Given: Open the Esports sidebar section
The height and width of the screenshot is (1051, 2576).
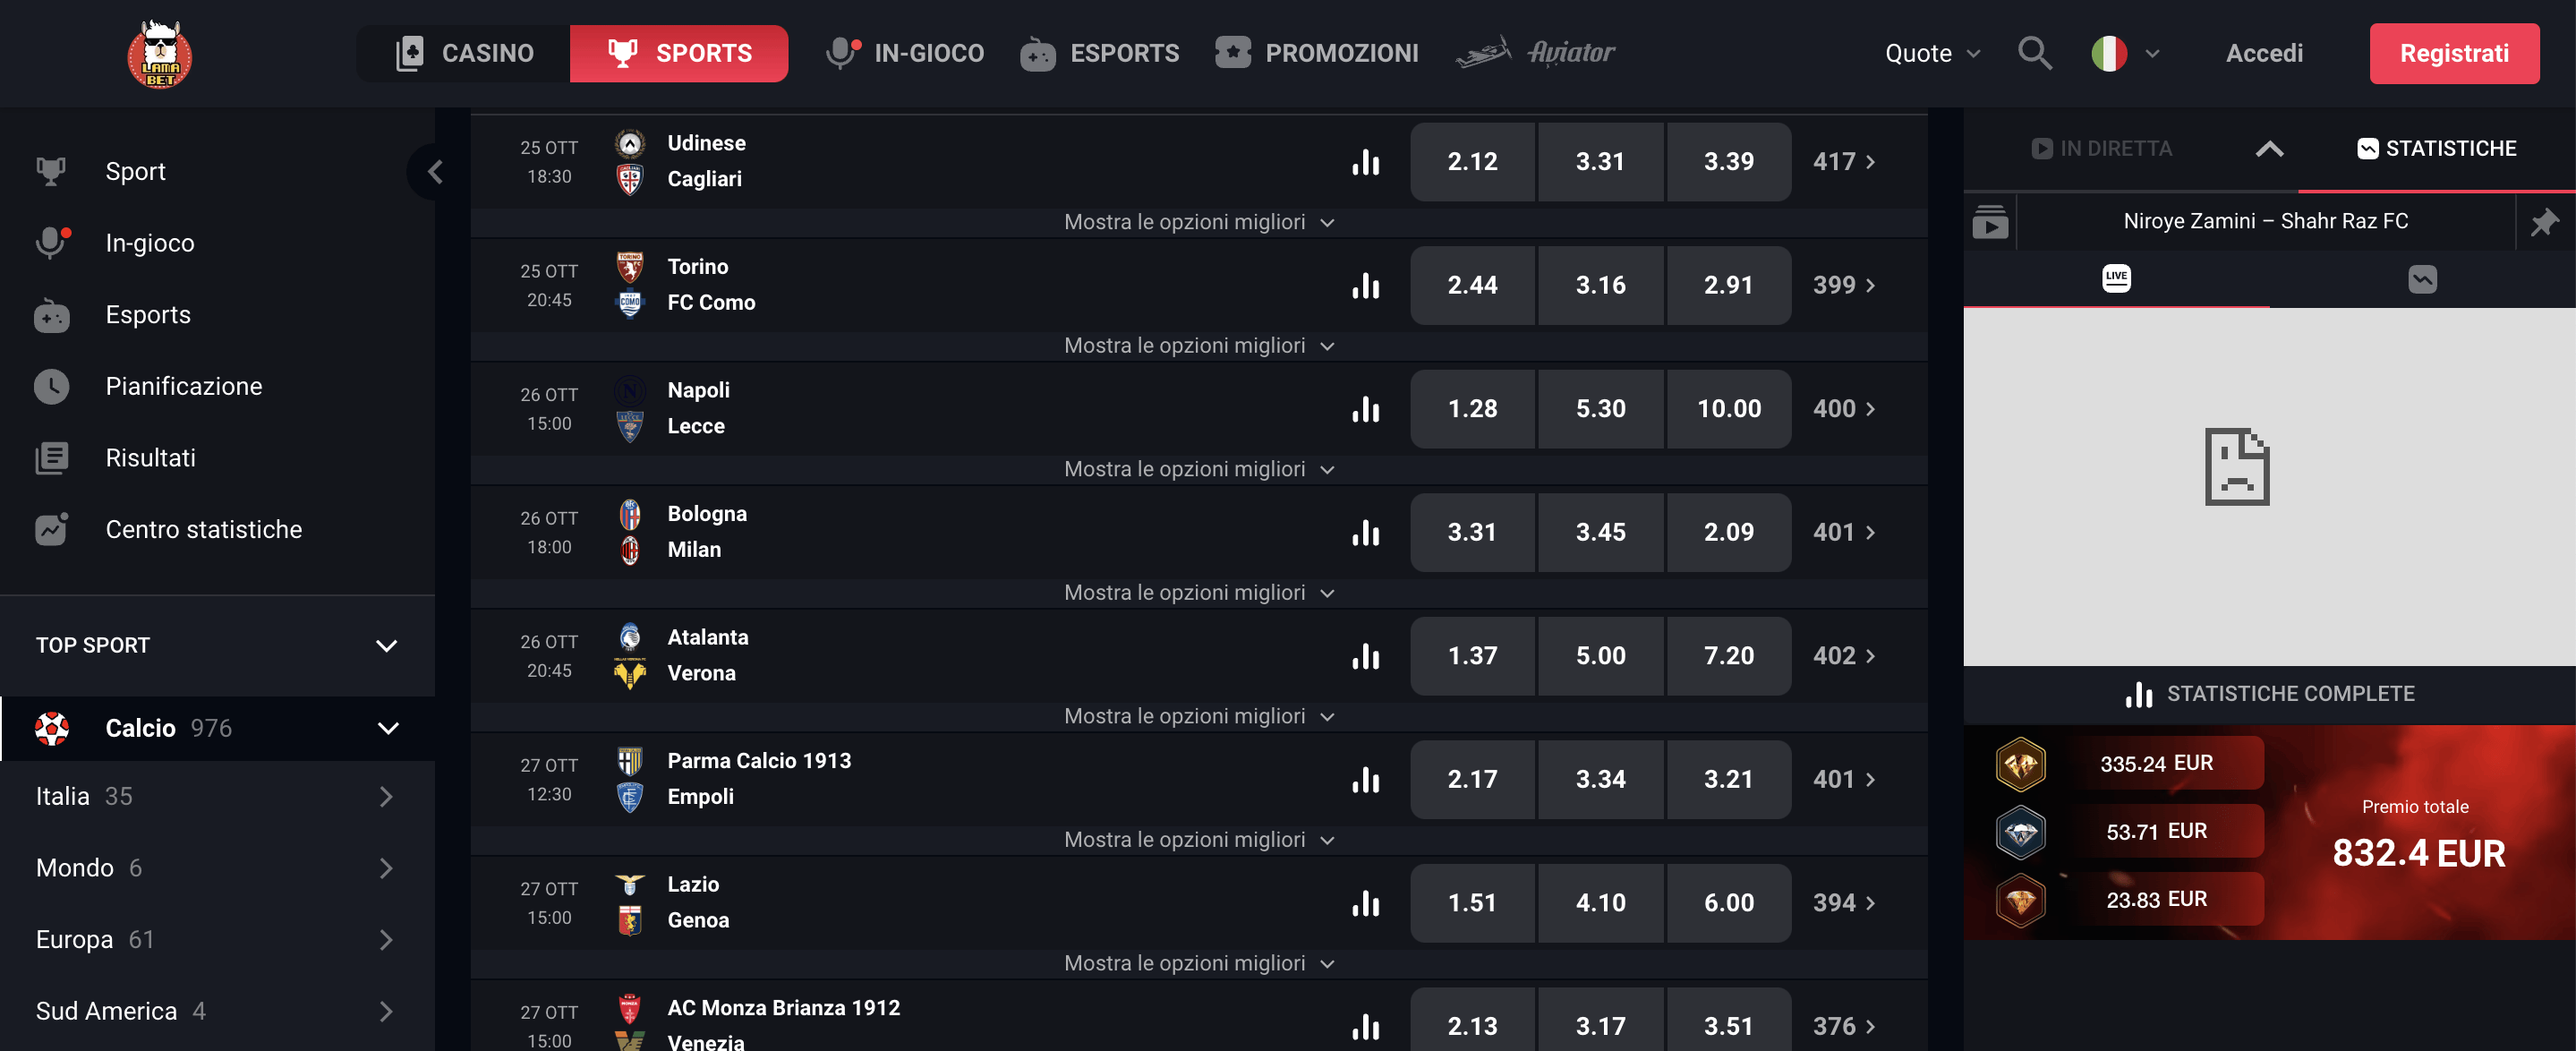Looking at the screenshot, I should [147, 314].
